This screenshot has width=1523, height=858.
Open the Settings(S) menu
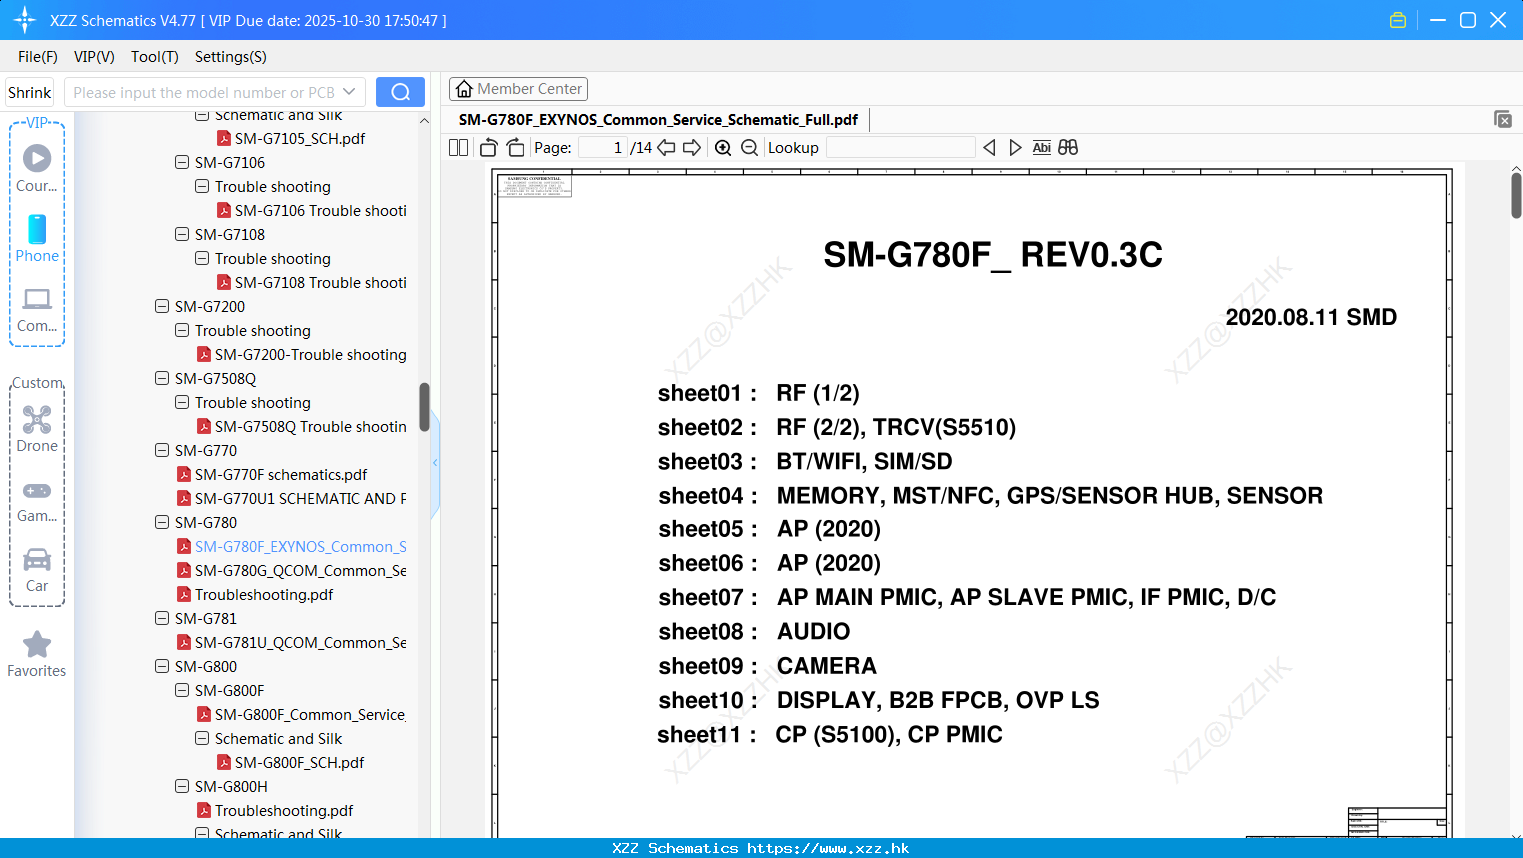[231, 57]
